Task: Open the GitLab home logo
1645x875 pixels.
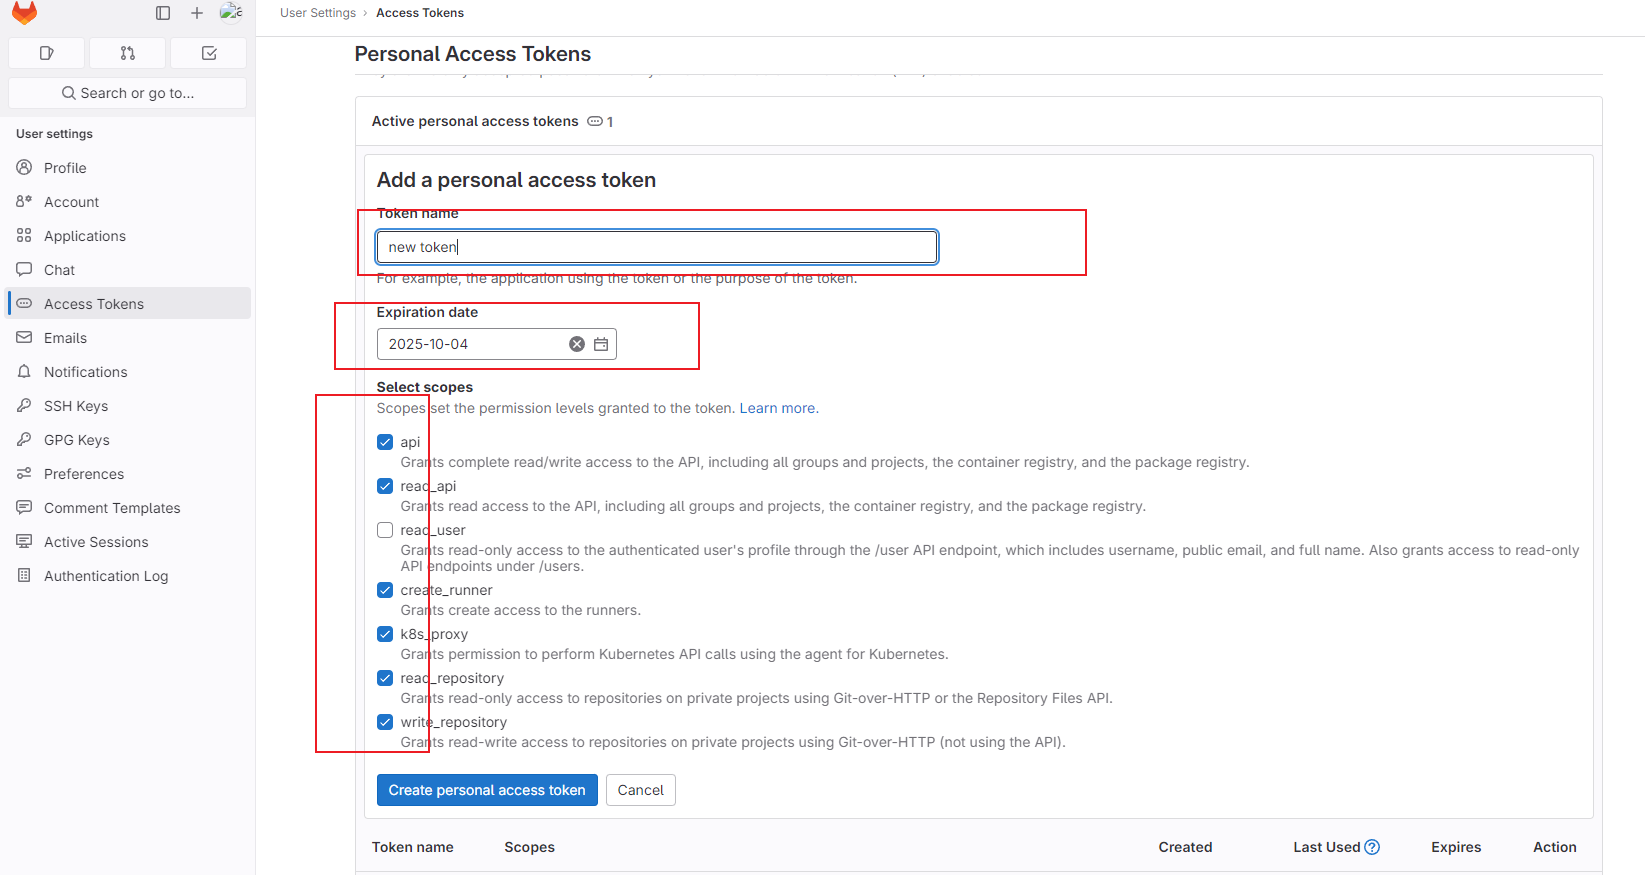Action: pos(24,13)
